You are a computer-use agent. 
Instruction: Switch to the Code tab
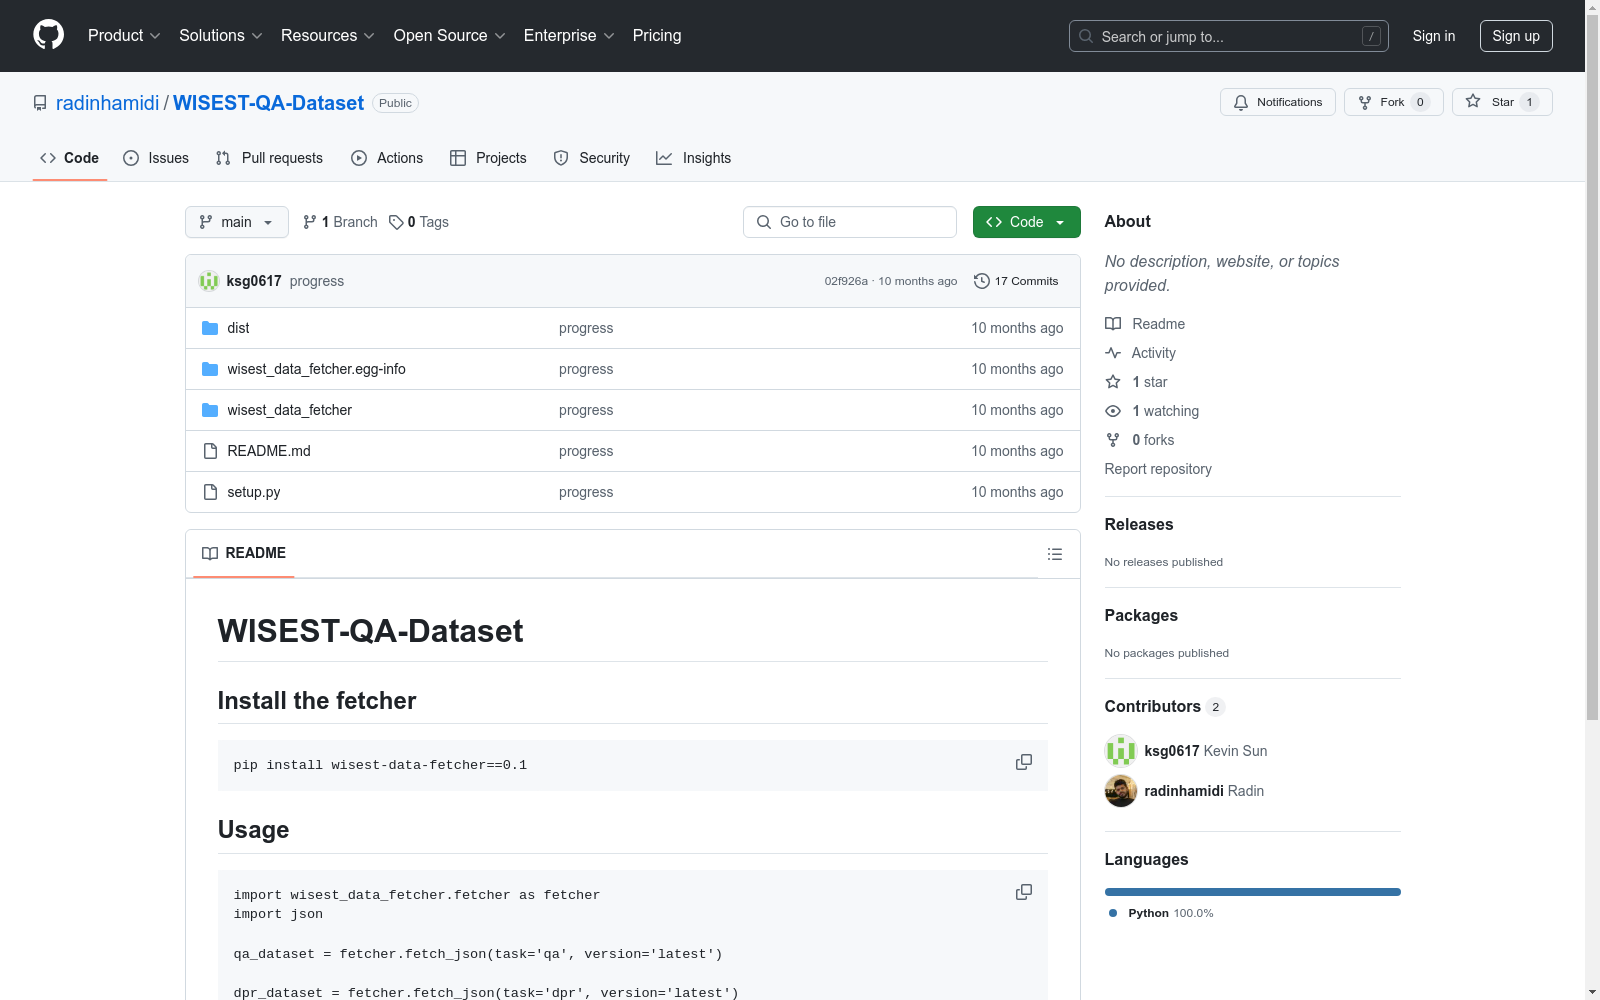[x=70, y=158]
